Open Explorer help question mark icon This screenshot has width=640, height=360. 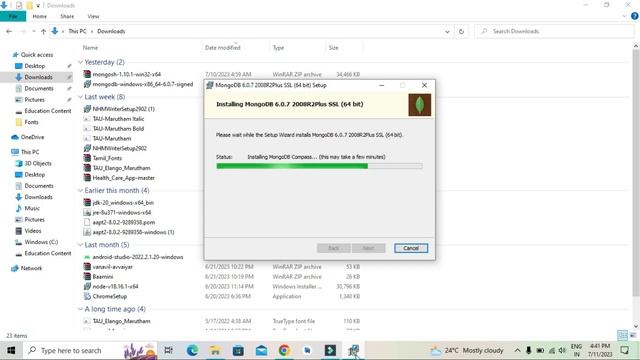(x=635, y=16)
